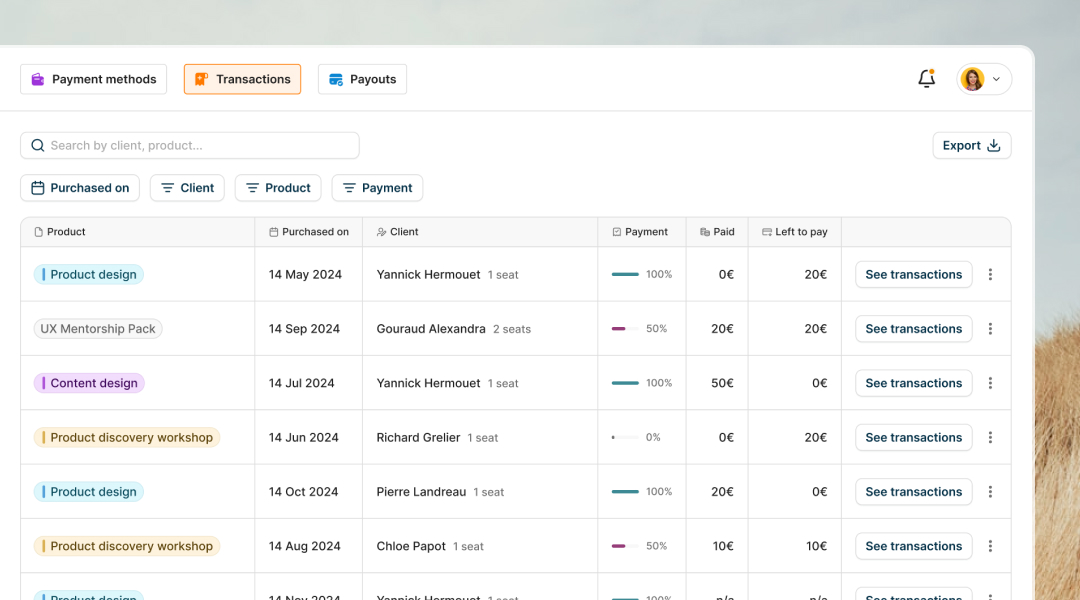Open the Payment filter dropdown
This screenshot has height=600, width=1080.
coord(377,187)
